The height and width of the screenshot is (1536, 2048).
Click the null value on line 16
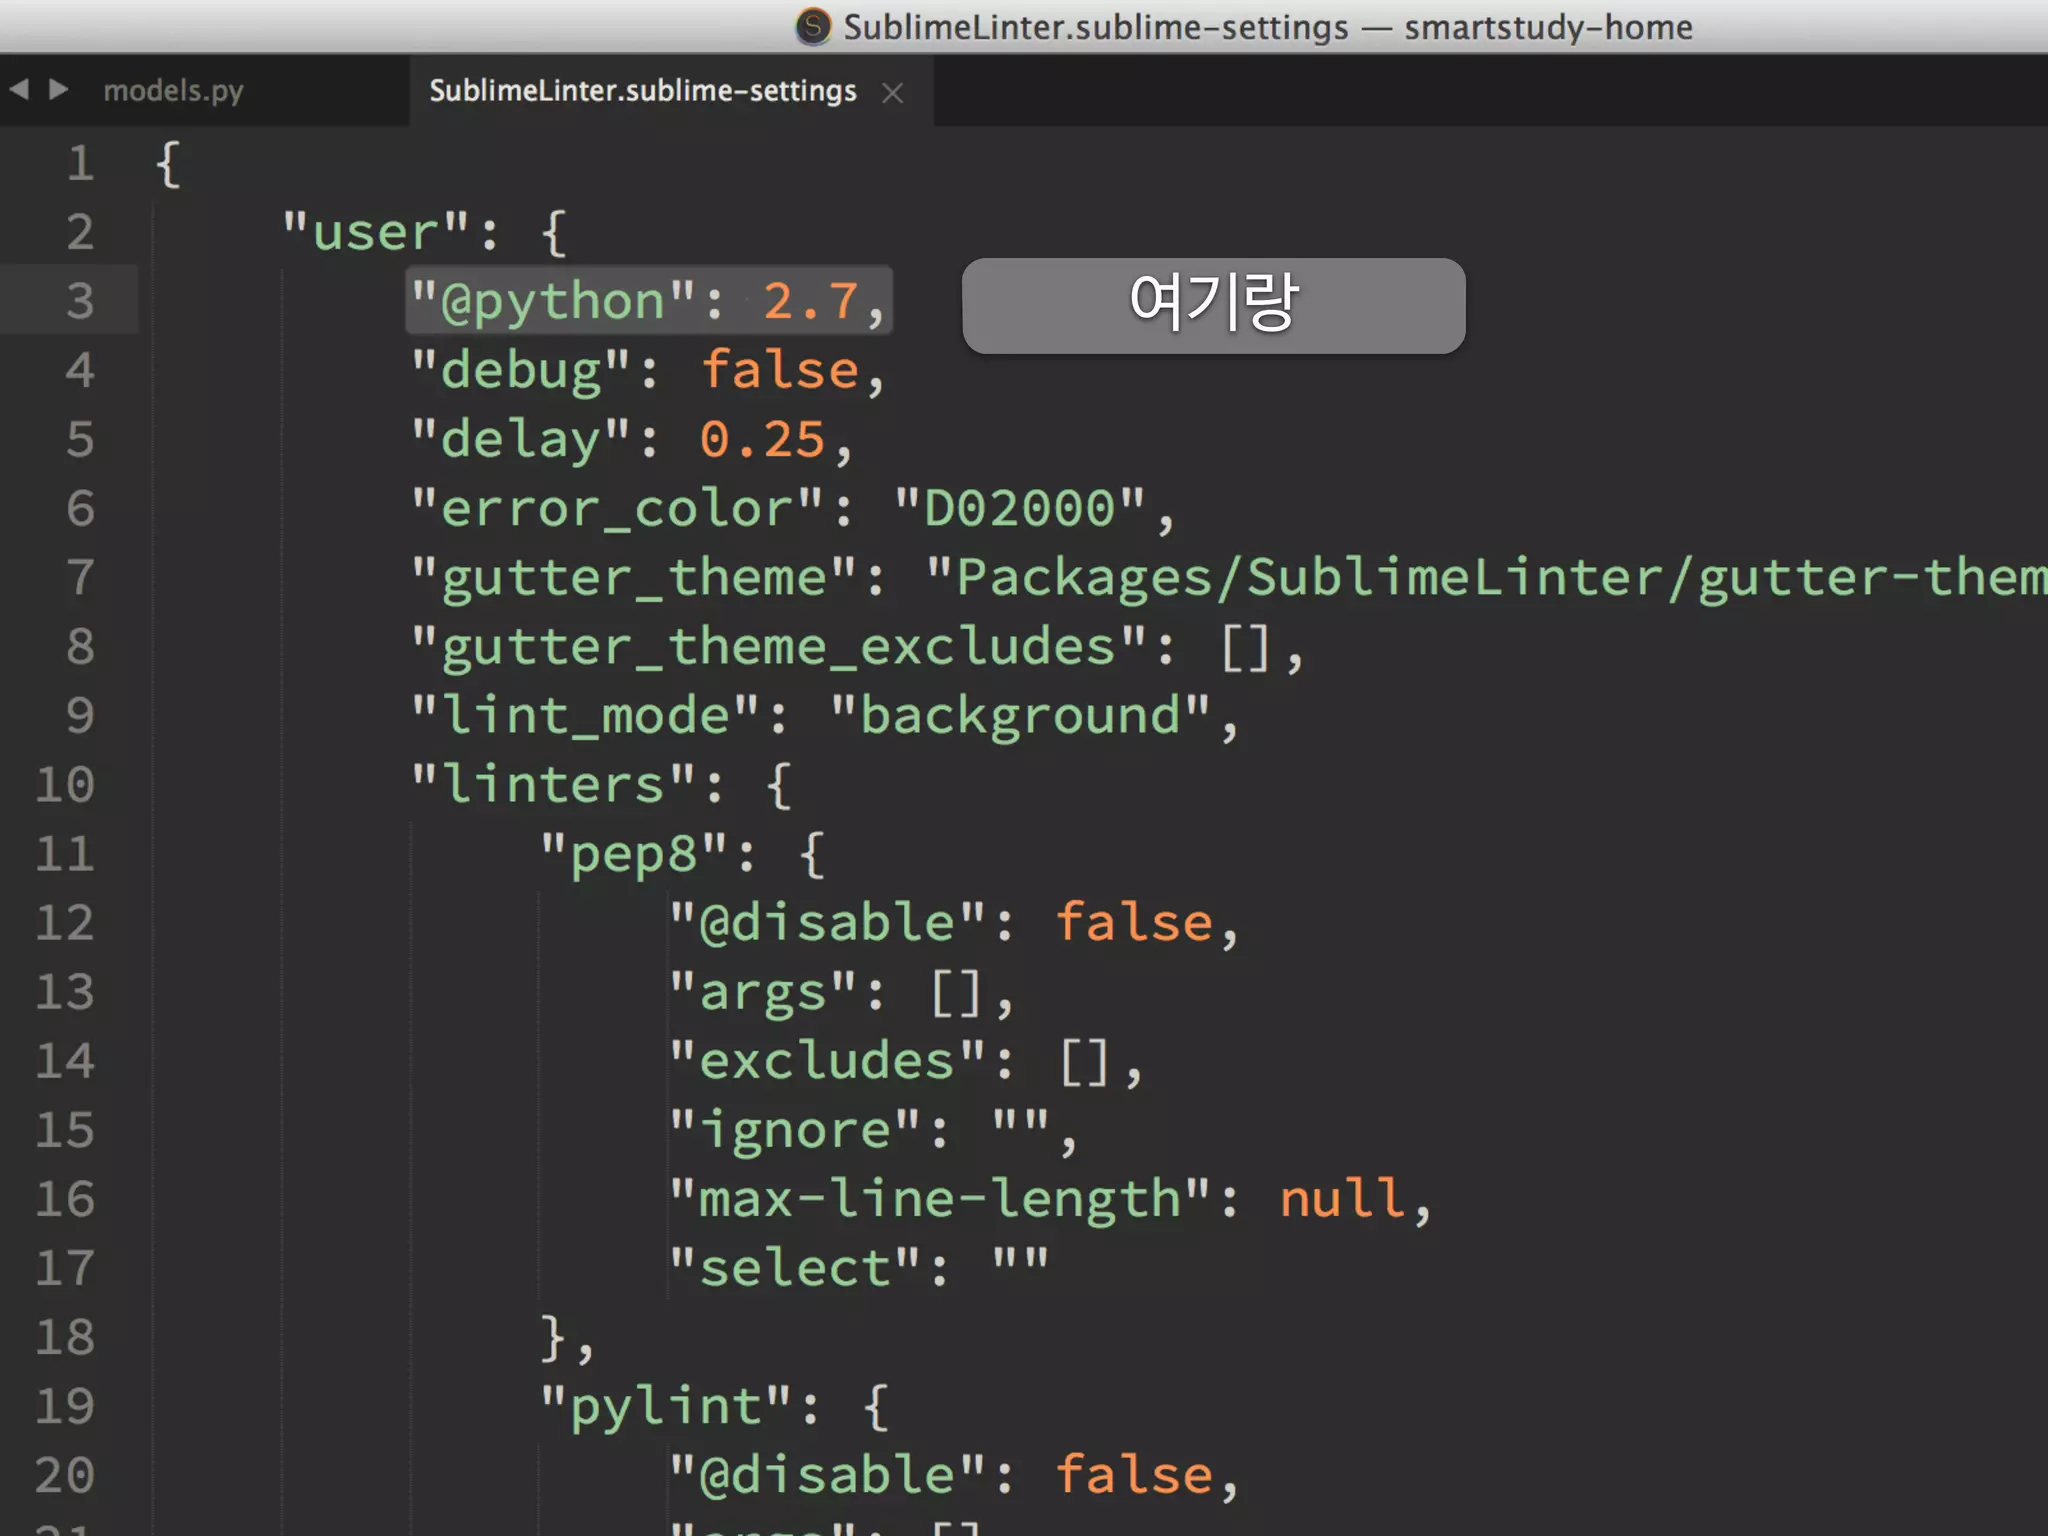point(1343,1199)
